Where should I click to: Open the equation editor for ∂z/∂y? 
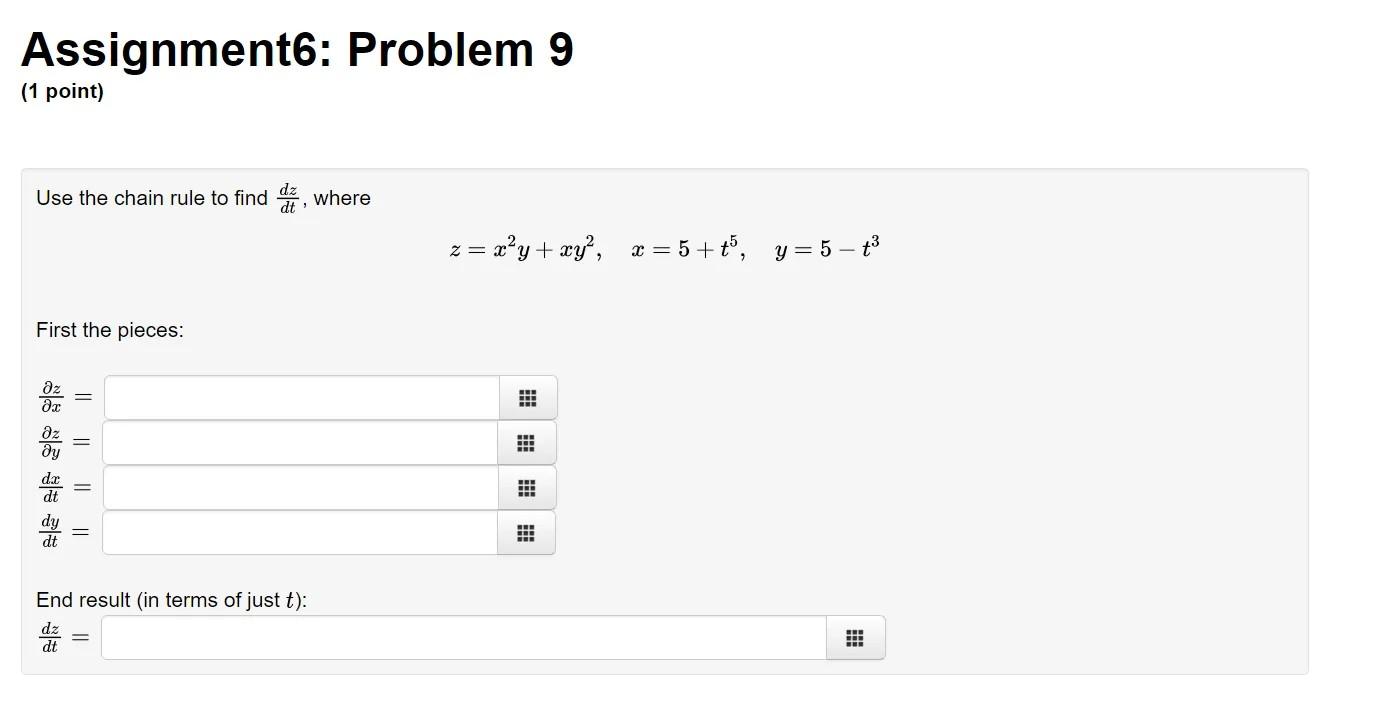click(x=527, y=442)
